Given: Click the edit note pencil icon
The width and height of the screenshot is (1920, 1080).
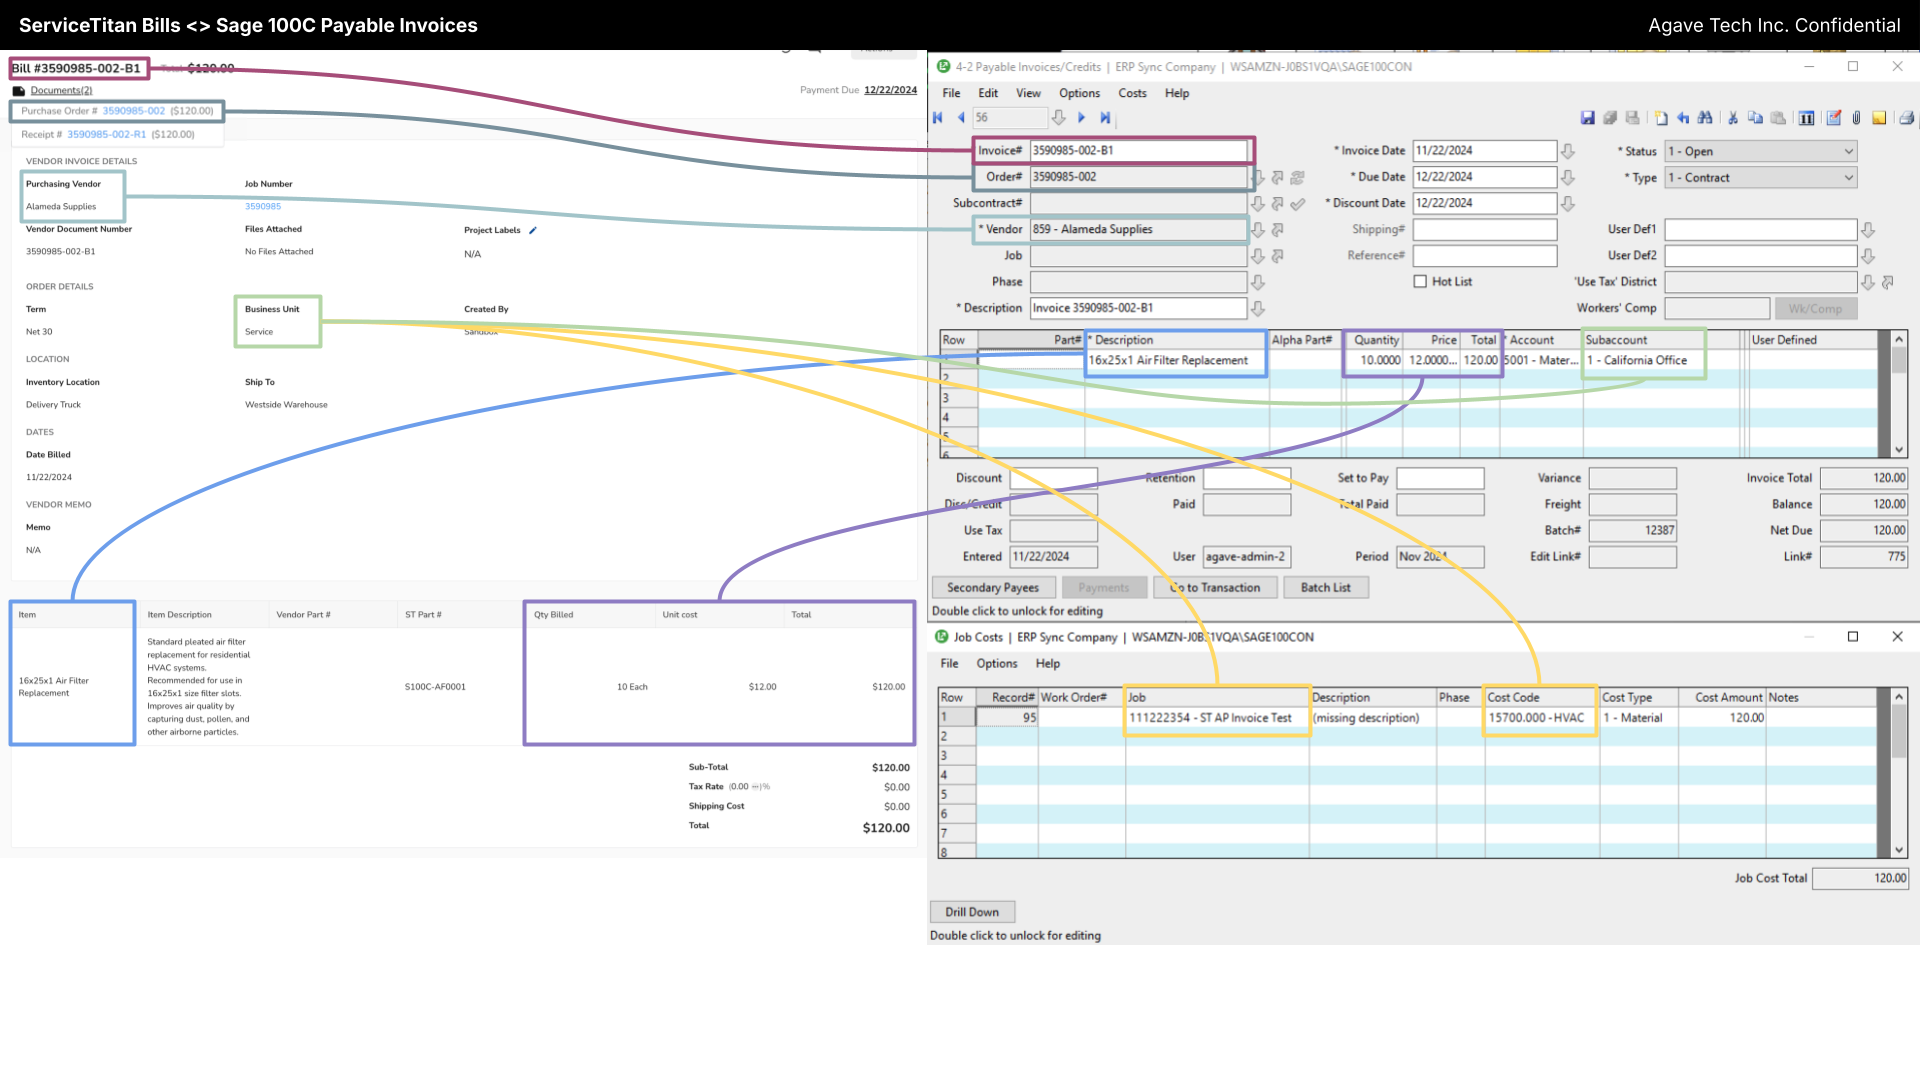Looking at the screenshot, I should point(1833,118).
